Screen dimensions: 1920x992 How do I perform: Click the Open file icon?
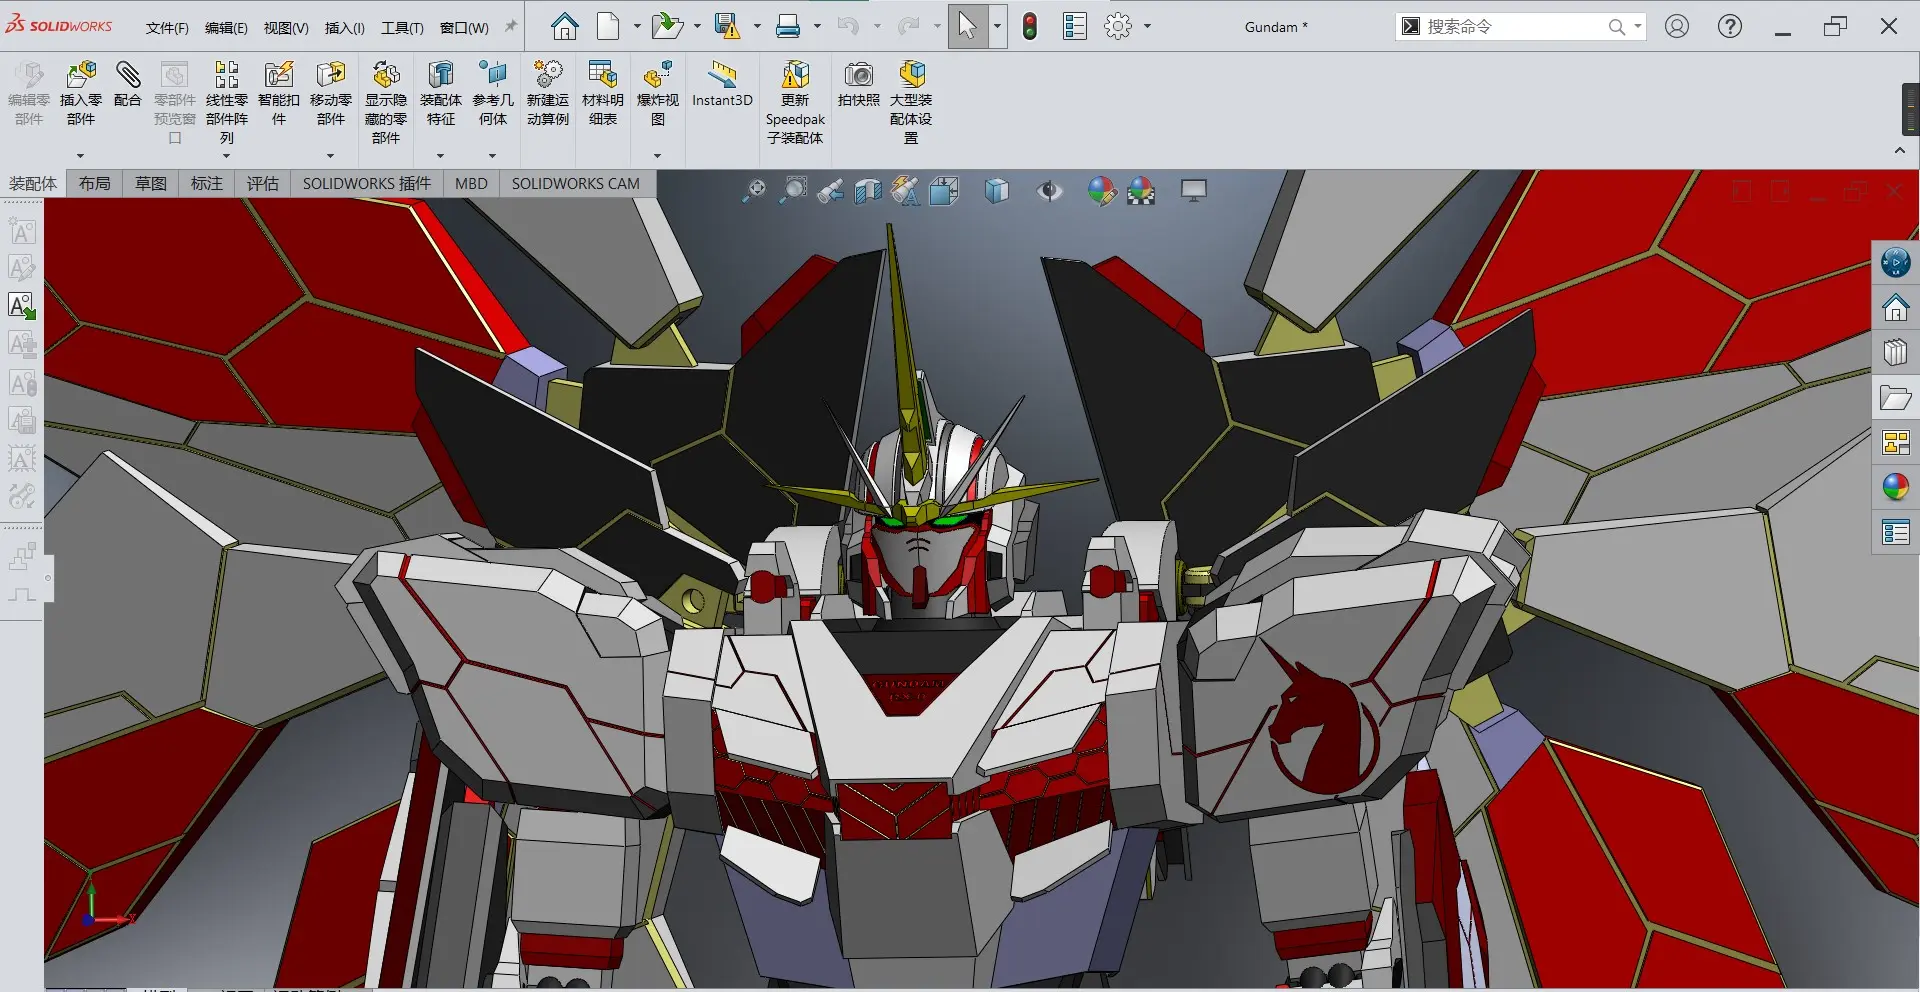(x=666, y=26)
